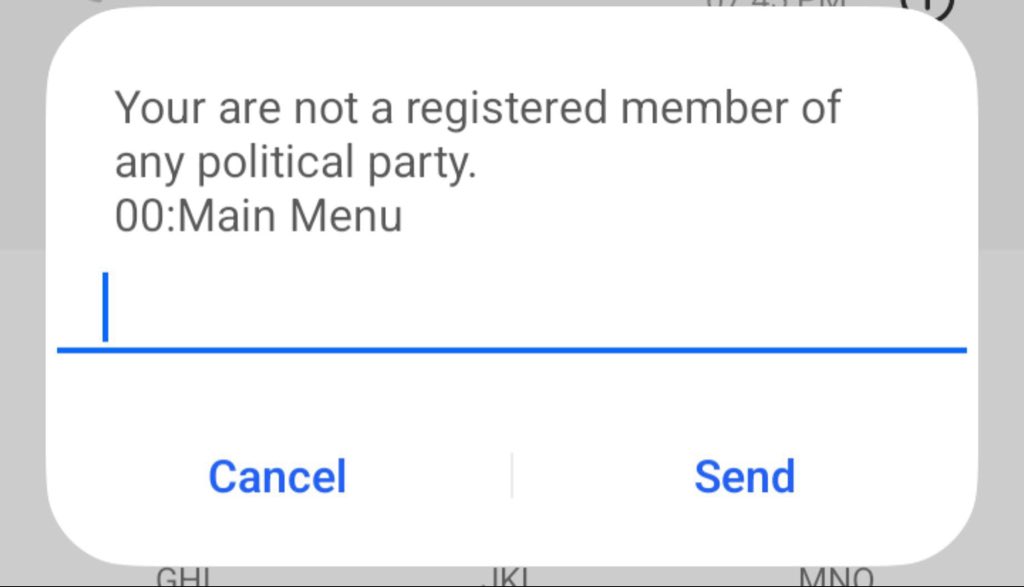Click the word 'Your' in the message
The image size is (1024, 587).
[161, 108]
